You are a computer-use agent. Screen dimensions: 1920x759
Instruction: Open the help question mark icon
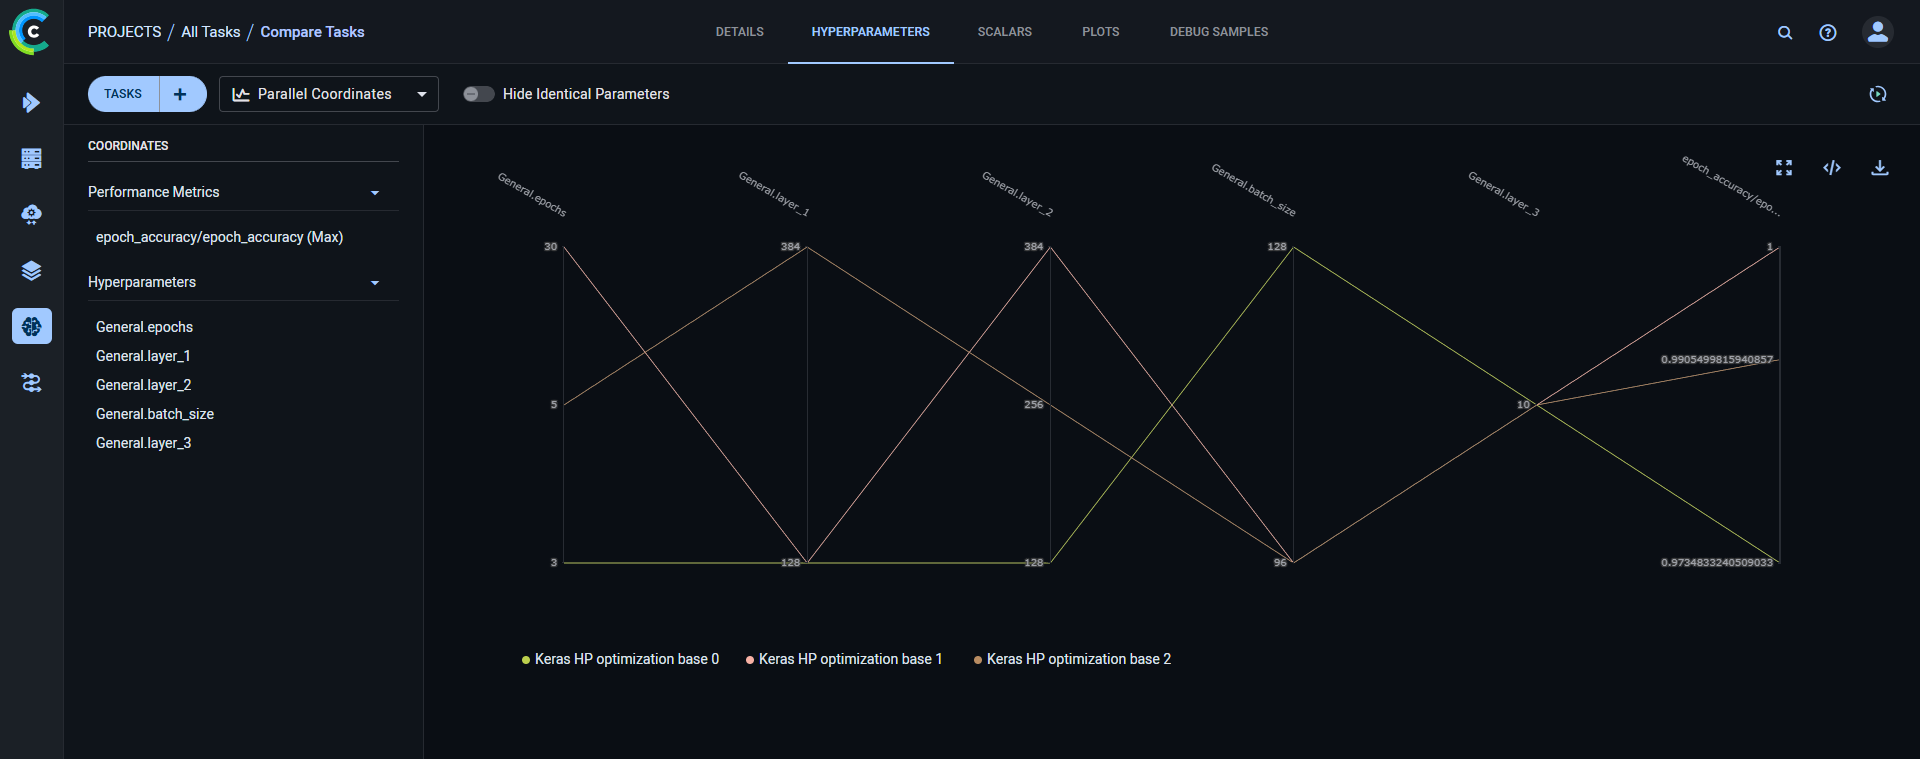coord(1827,33)
